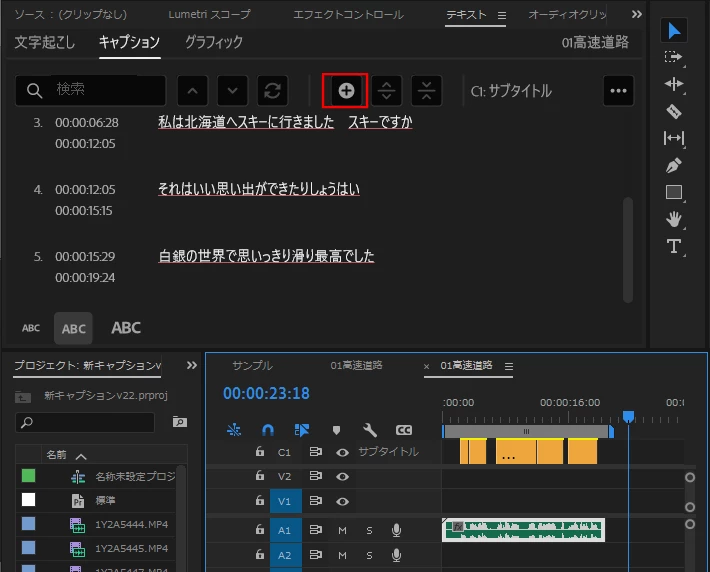This screenshot has width=710, height=572.
Task: Select the Hand tool
Action: pyautogui.click(x=674, y=219)
